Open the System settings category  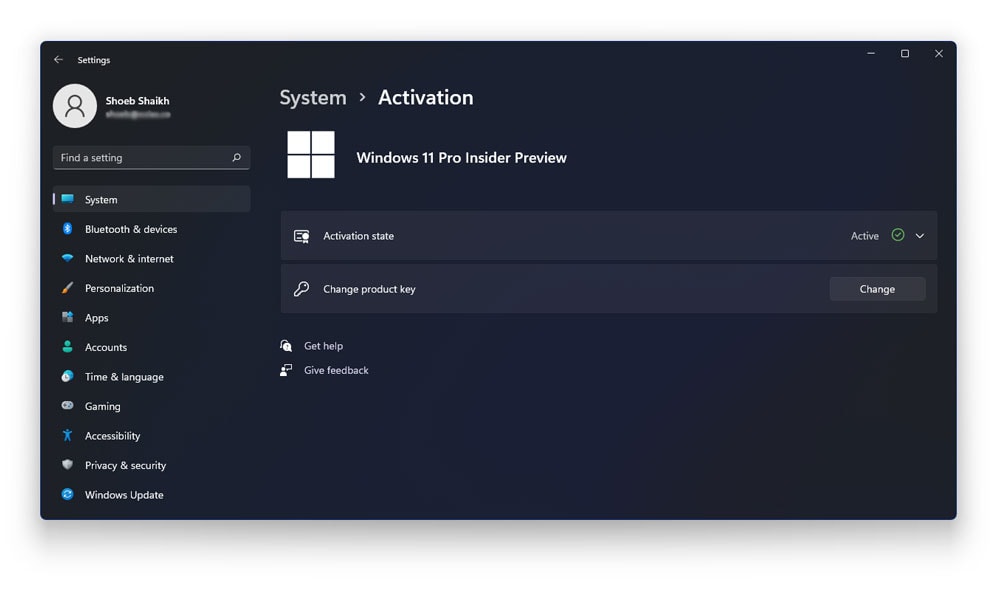point(152,199)
